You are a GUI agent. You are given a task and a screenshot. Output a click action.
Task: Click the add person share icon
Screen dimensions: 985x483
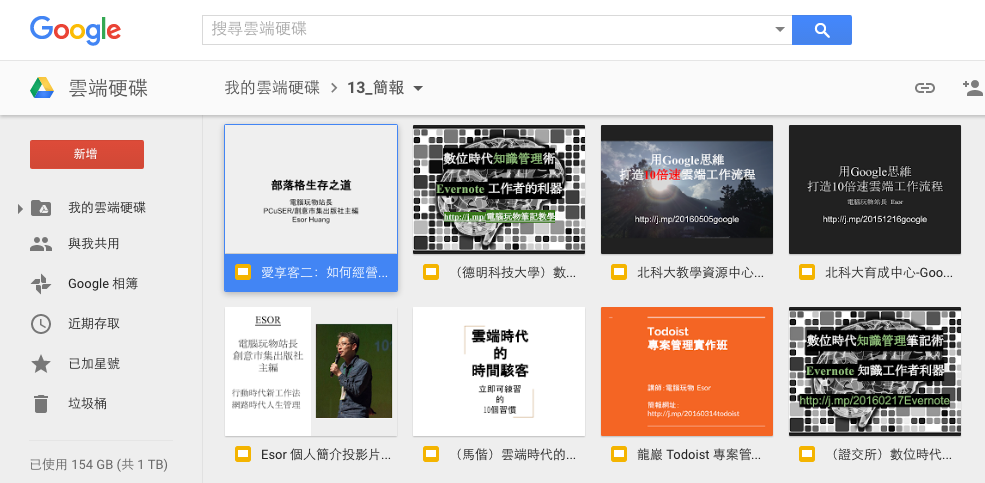(x=973, y=88)
